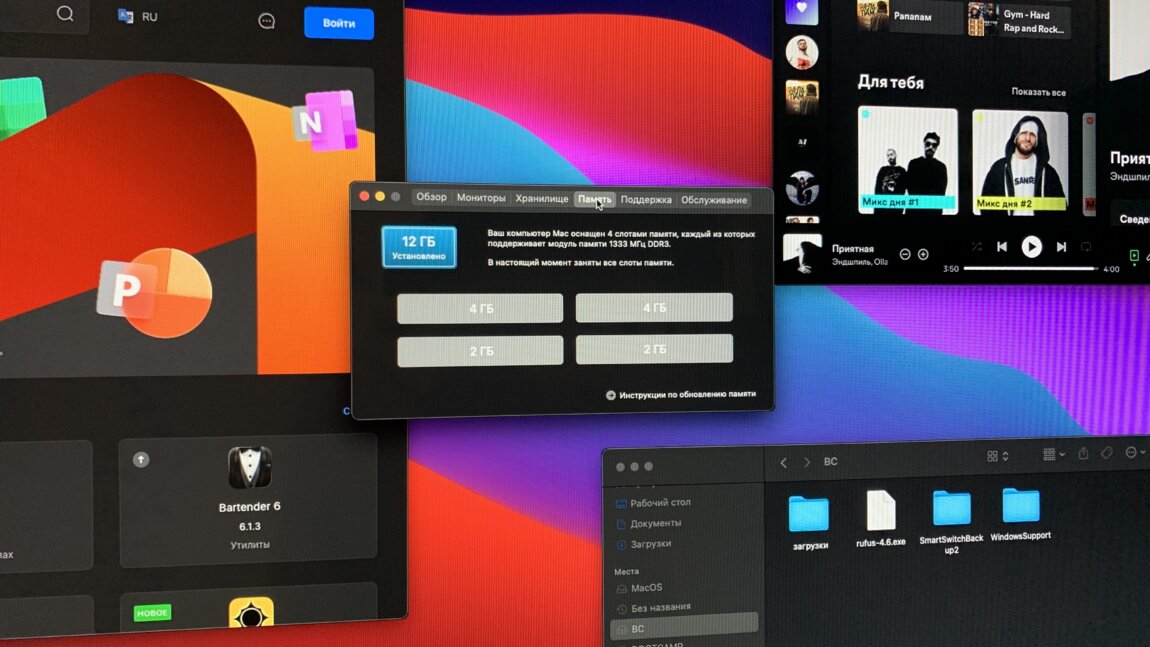Viewport: 1150px width, 647px height.
Task: Click the shuffle icon in the music player
Action: click(976, 247)
